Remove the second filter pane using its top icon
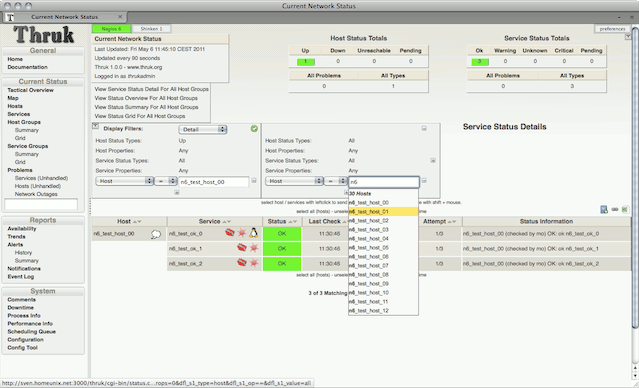The width and height of the screenshot is (639, 388). tap(424, 128)
